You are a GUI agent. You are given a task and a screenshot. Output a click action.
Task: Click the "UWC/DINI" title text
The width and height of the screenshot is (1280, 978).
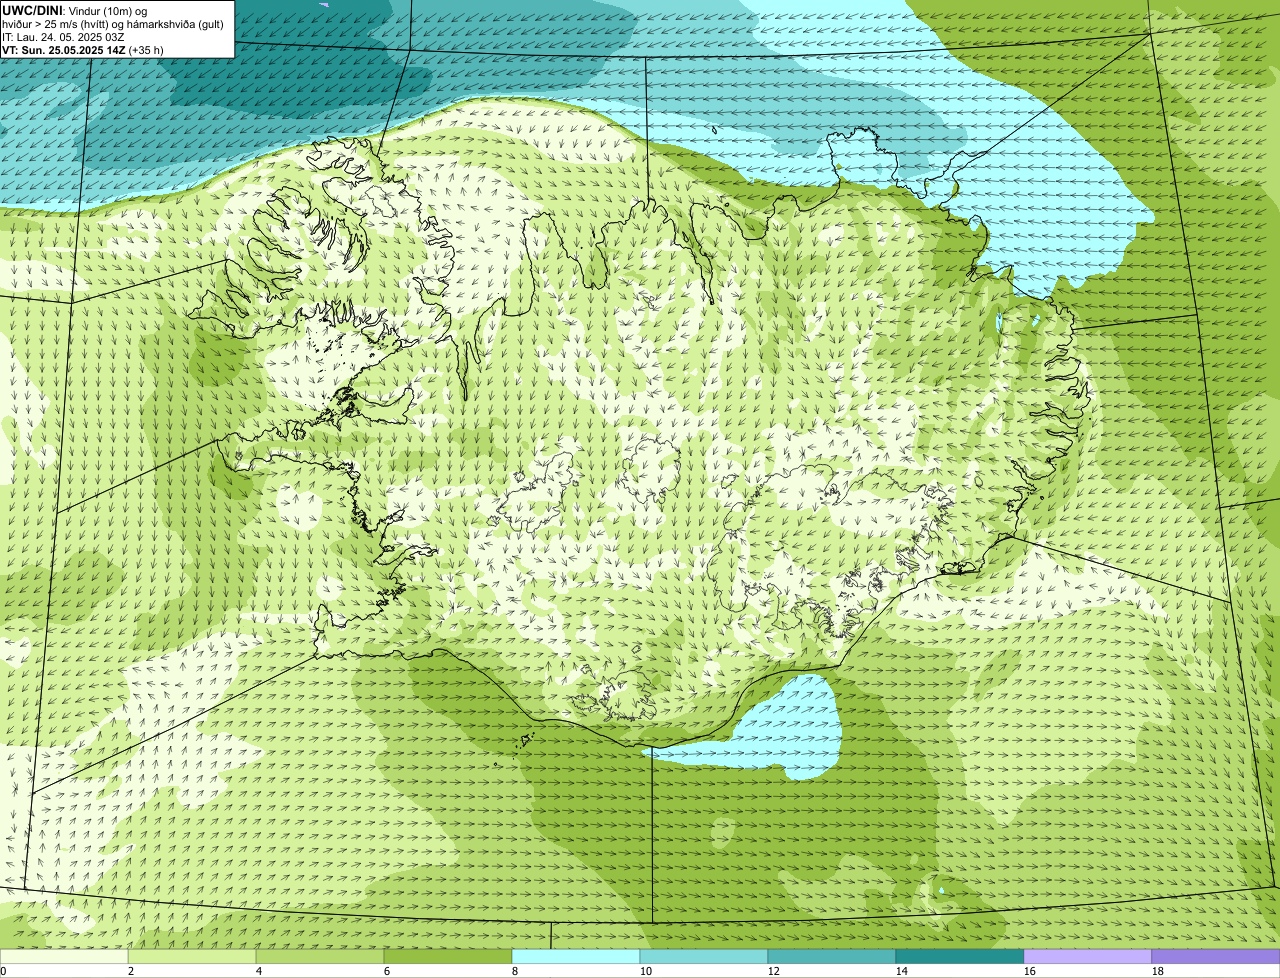(32, 10)
